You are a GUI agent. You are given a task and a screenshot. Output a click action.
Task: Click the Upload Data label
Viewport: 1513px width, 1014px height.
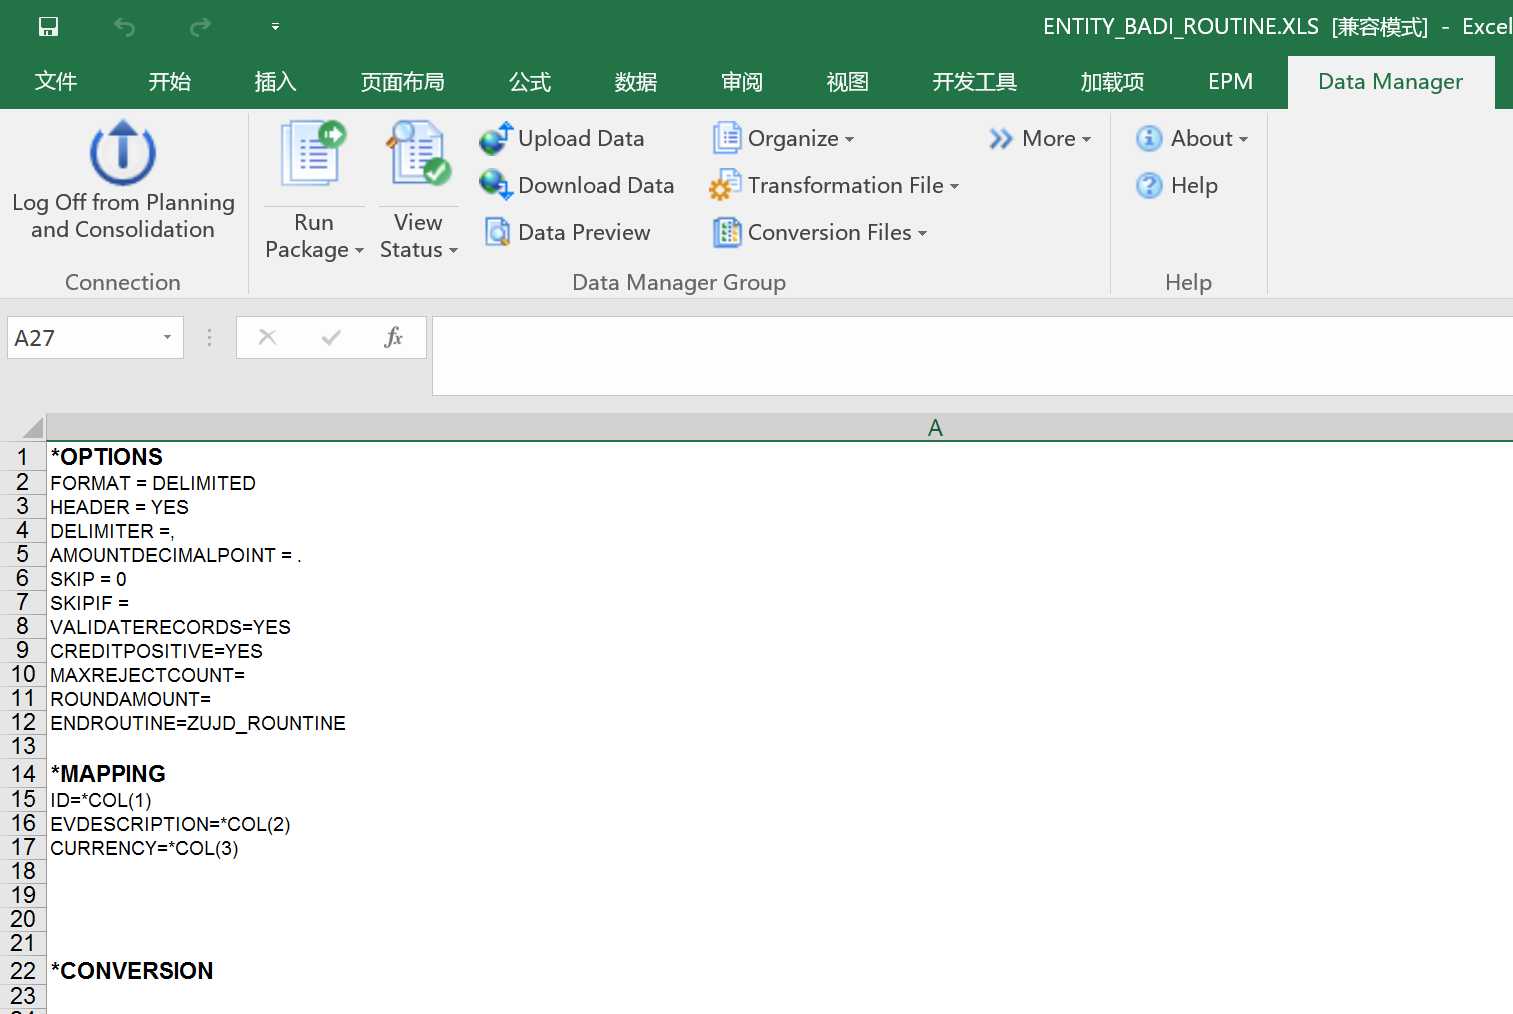[581, 138]
